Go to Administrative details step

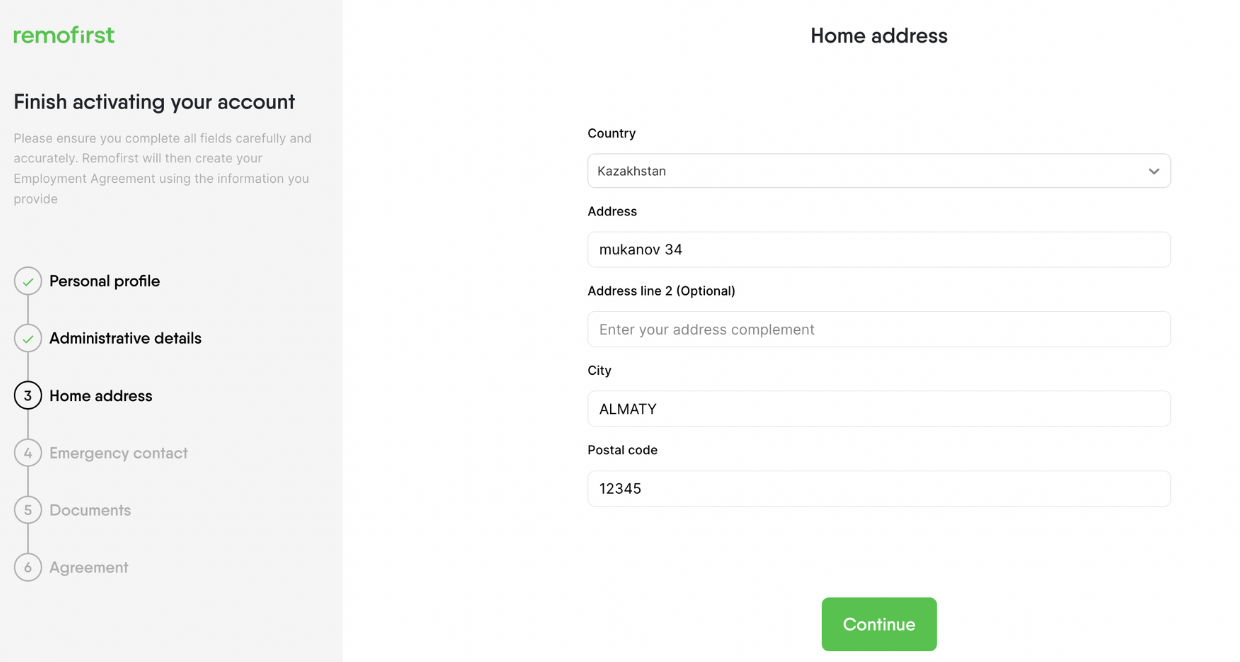coord(125,338)
